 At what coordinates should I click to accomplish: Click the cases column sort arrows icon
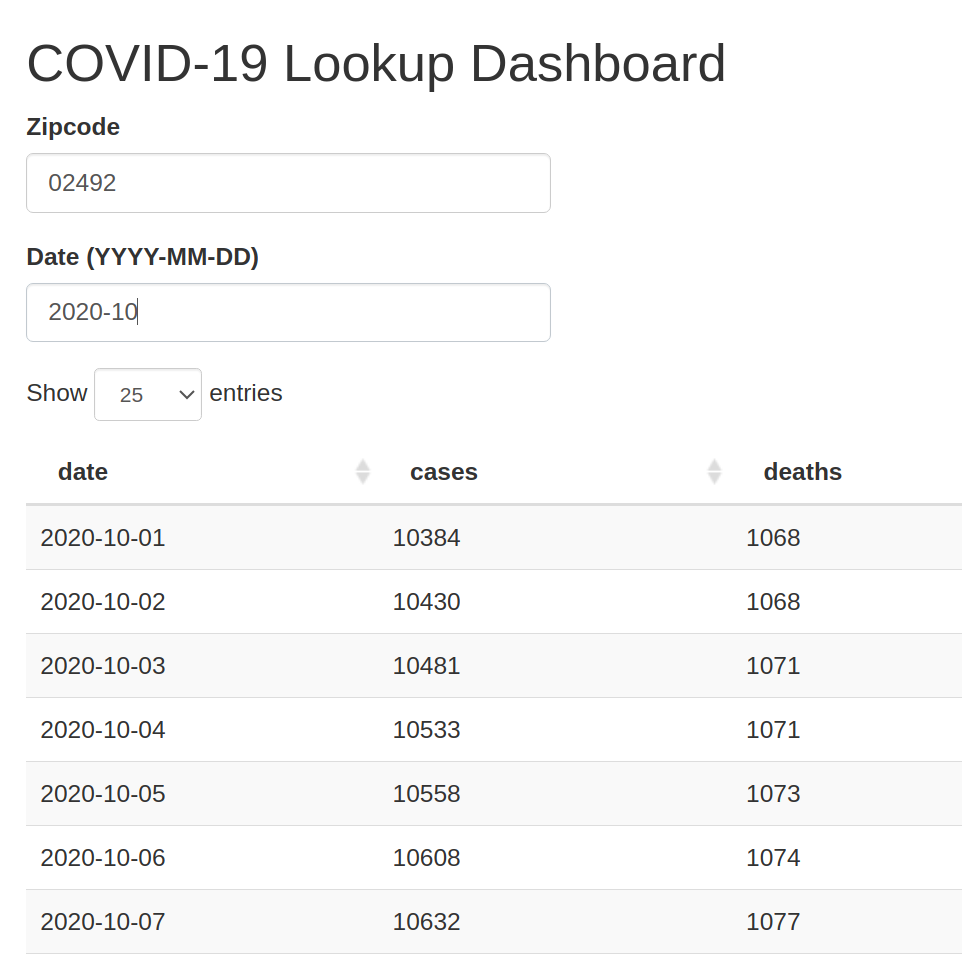click(x=714, y=472)
